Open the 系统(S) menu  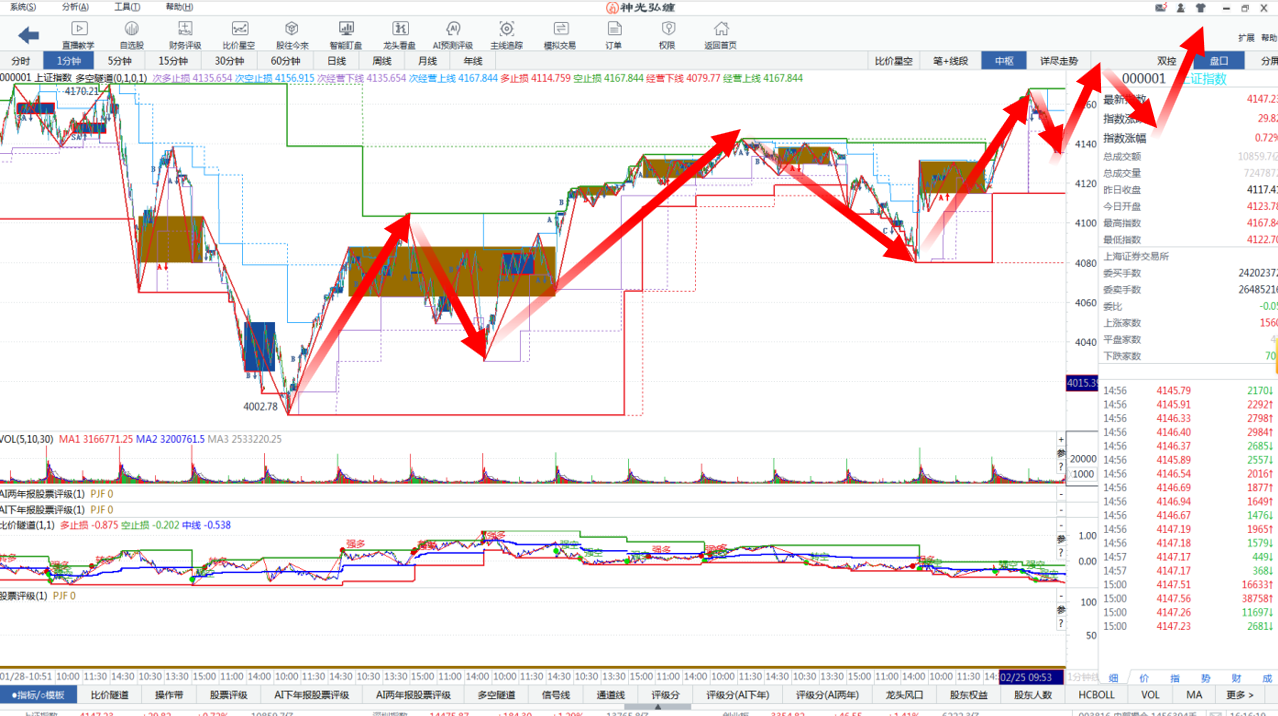tap(23, 7)
